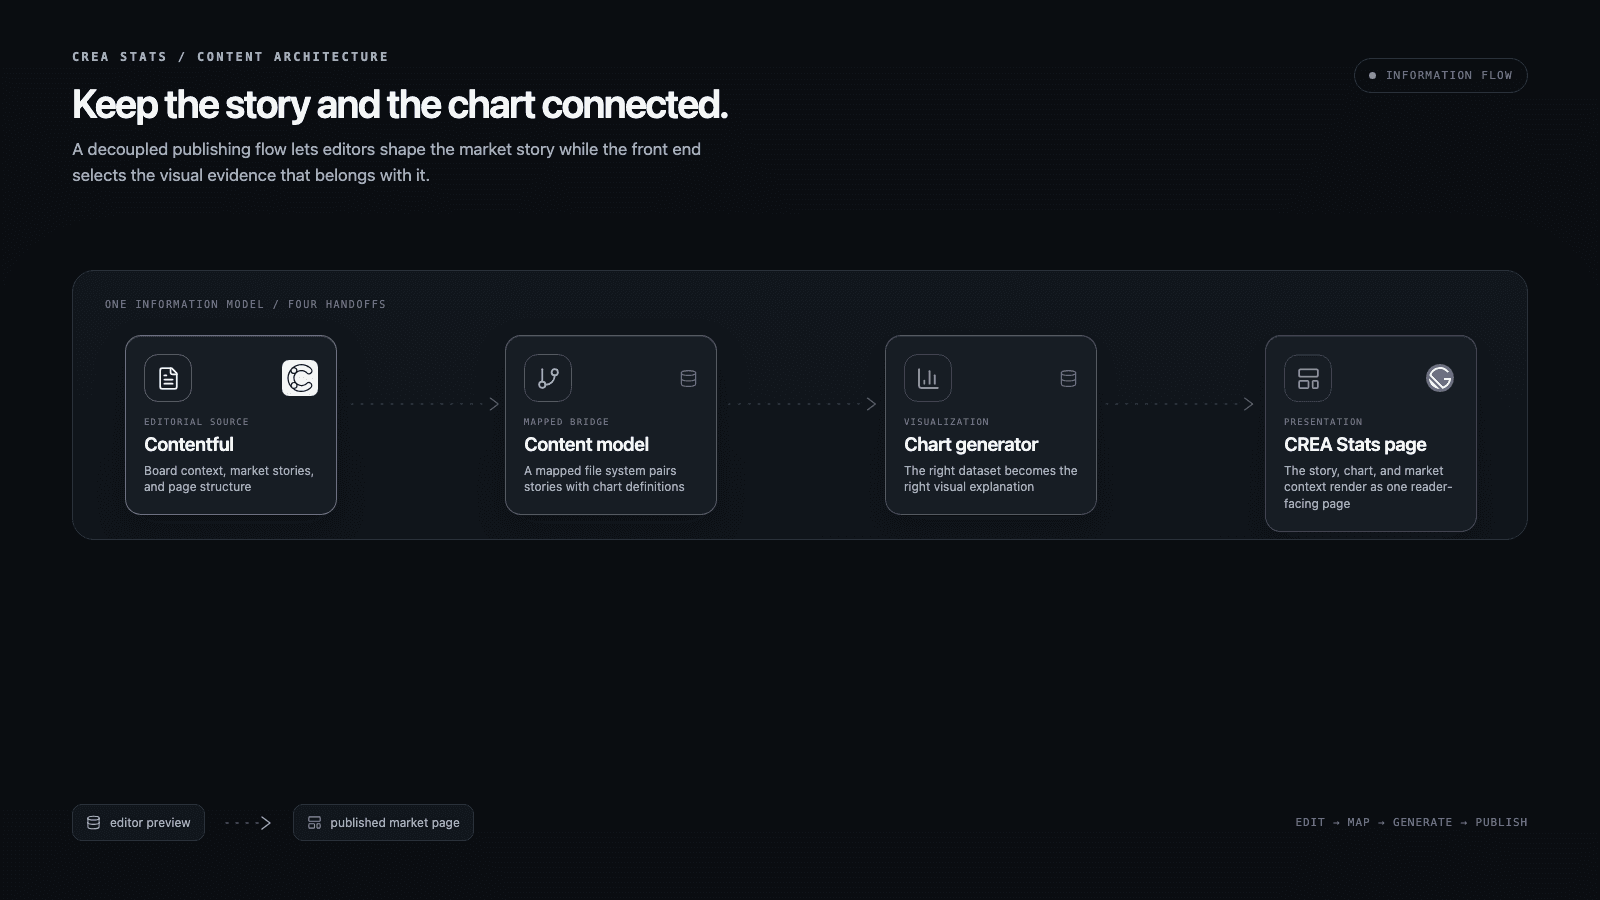
Task: Click the dashed arrow after editor preview
Action: click(248, 823)
